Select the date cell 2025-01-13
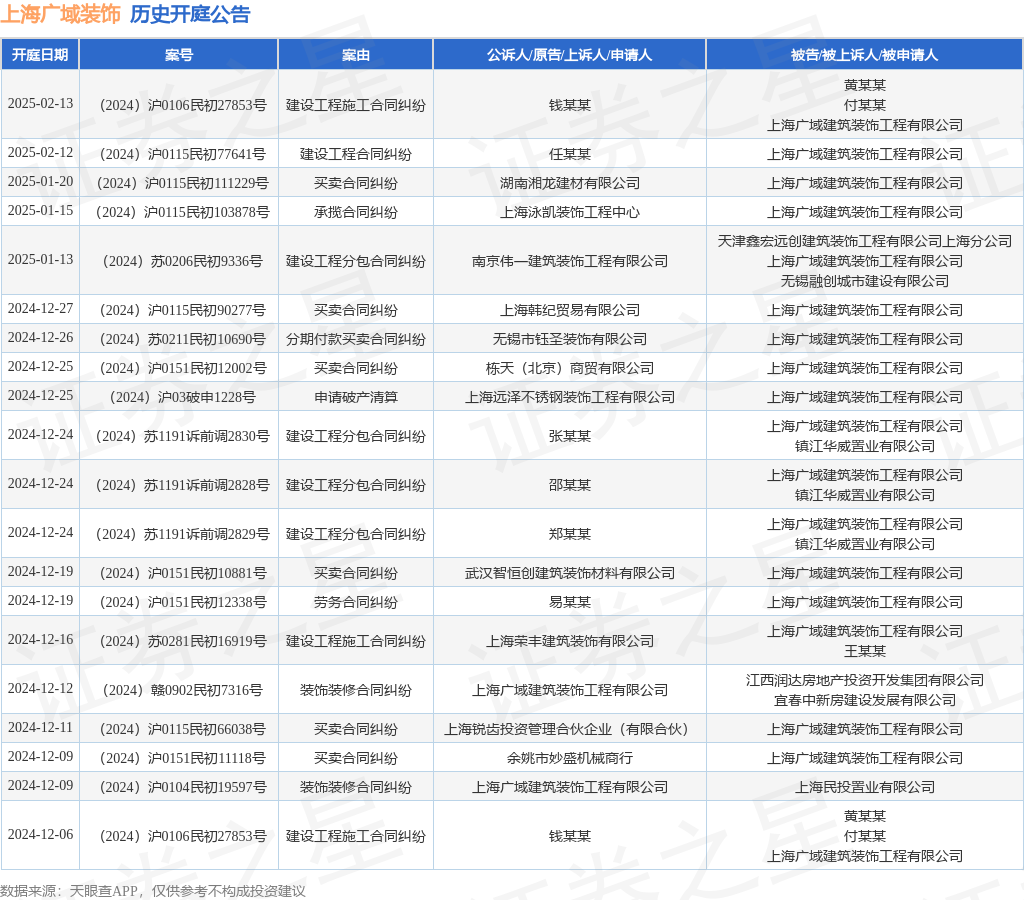 [x=40, y=260]
